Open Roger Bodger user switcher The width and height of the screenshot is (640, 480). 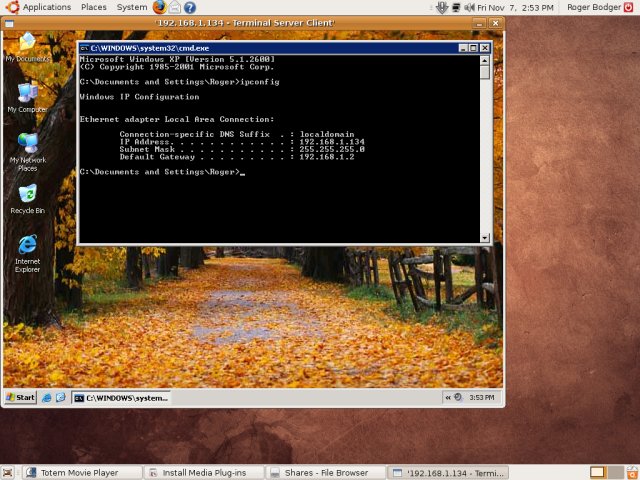[594, 7]
